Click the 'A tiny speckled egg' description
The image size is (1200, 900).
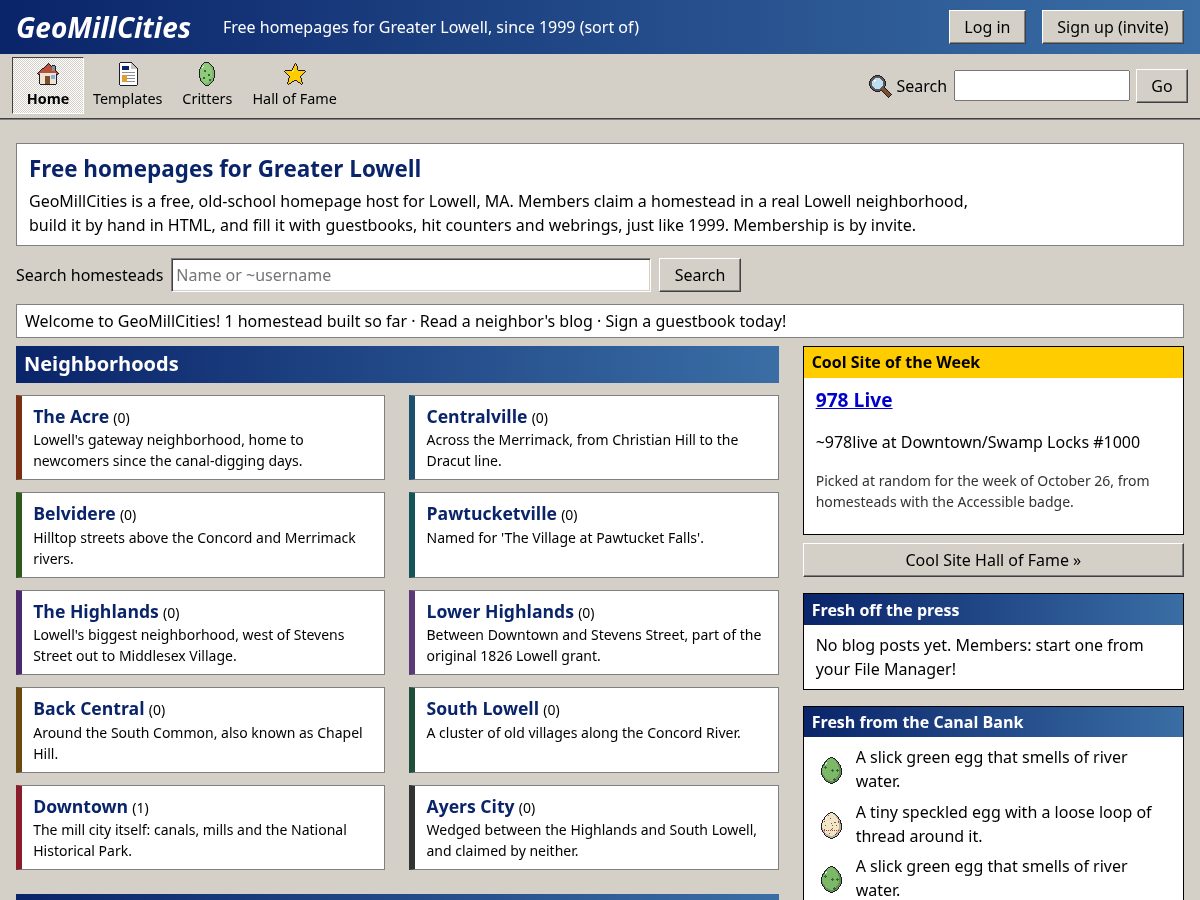(1003, 824)
